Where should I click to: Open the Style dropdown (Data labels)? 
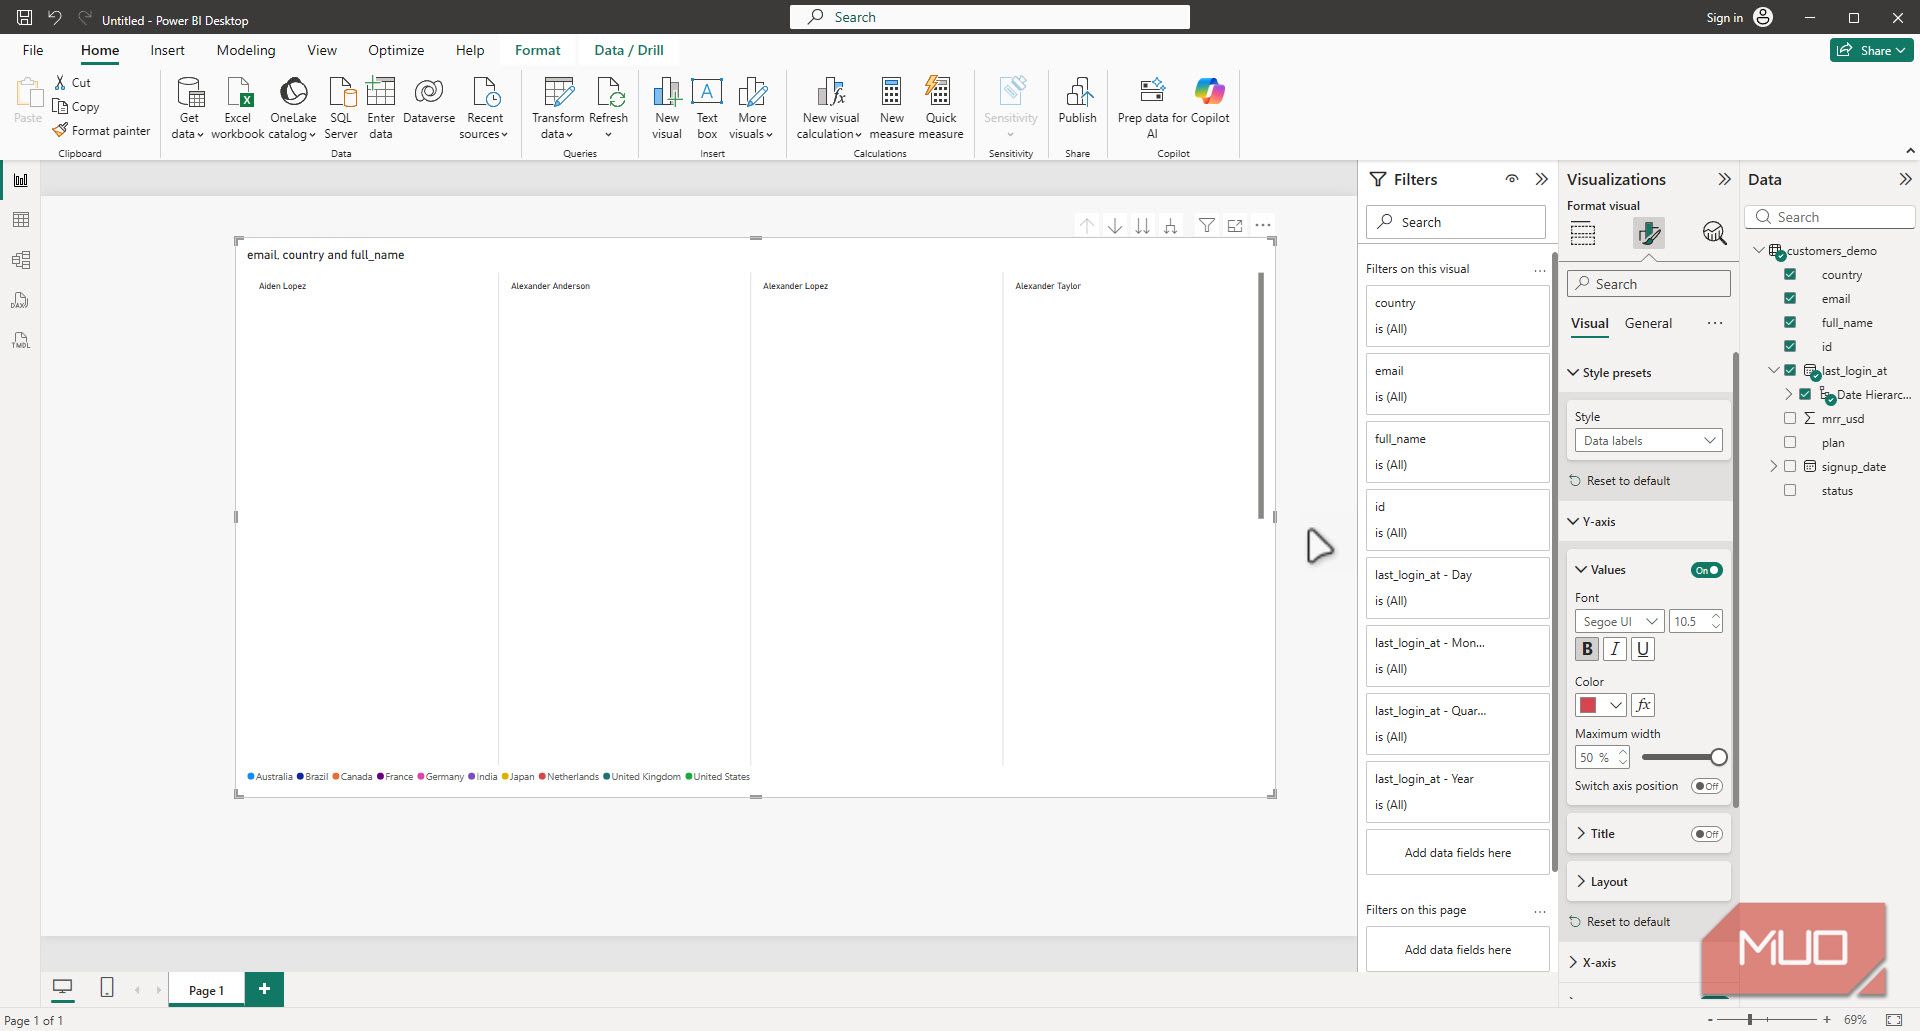(1648, 440)
